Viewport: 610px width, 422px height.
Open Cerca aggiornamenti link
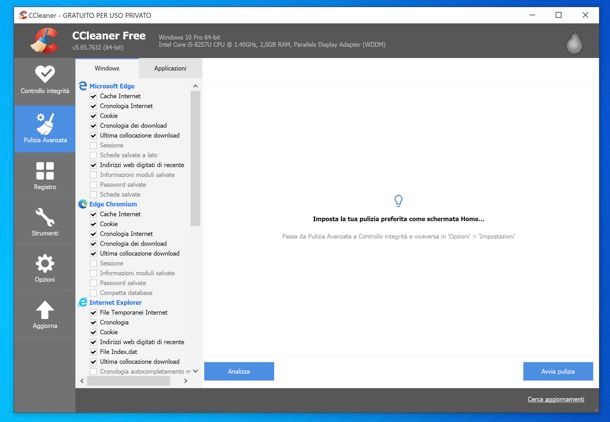[x=556, y=399]
